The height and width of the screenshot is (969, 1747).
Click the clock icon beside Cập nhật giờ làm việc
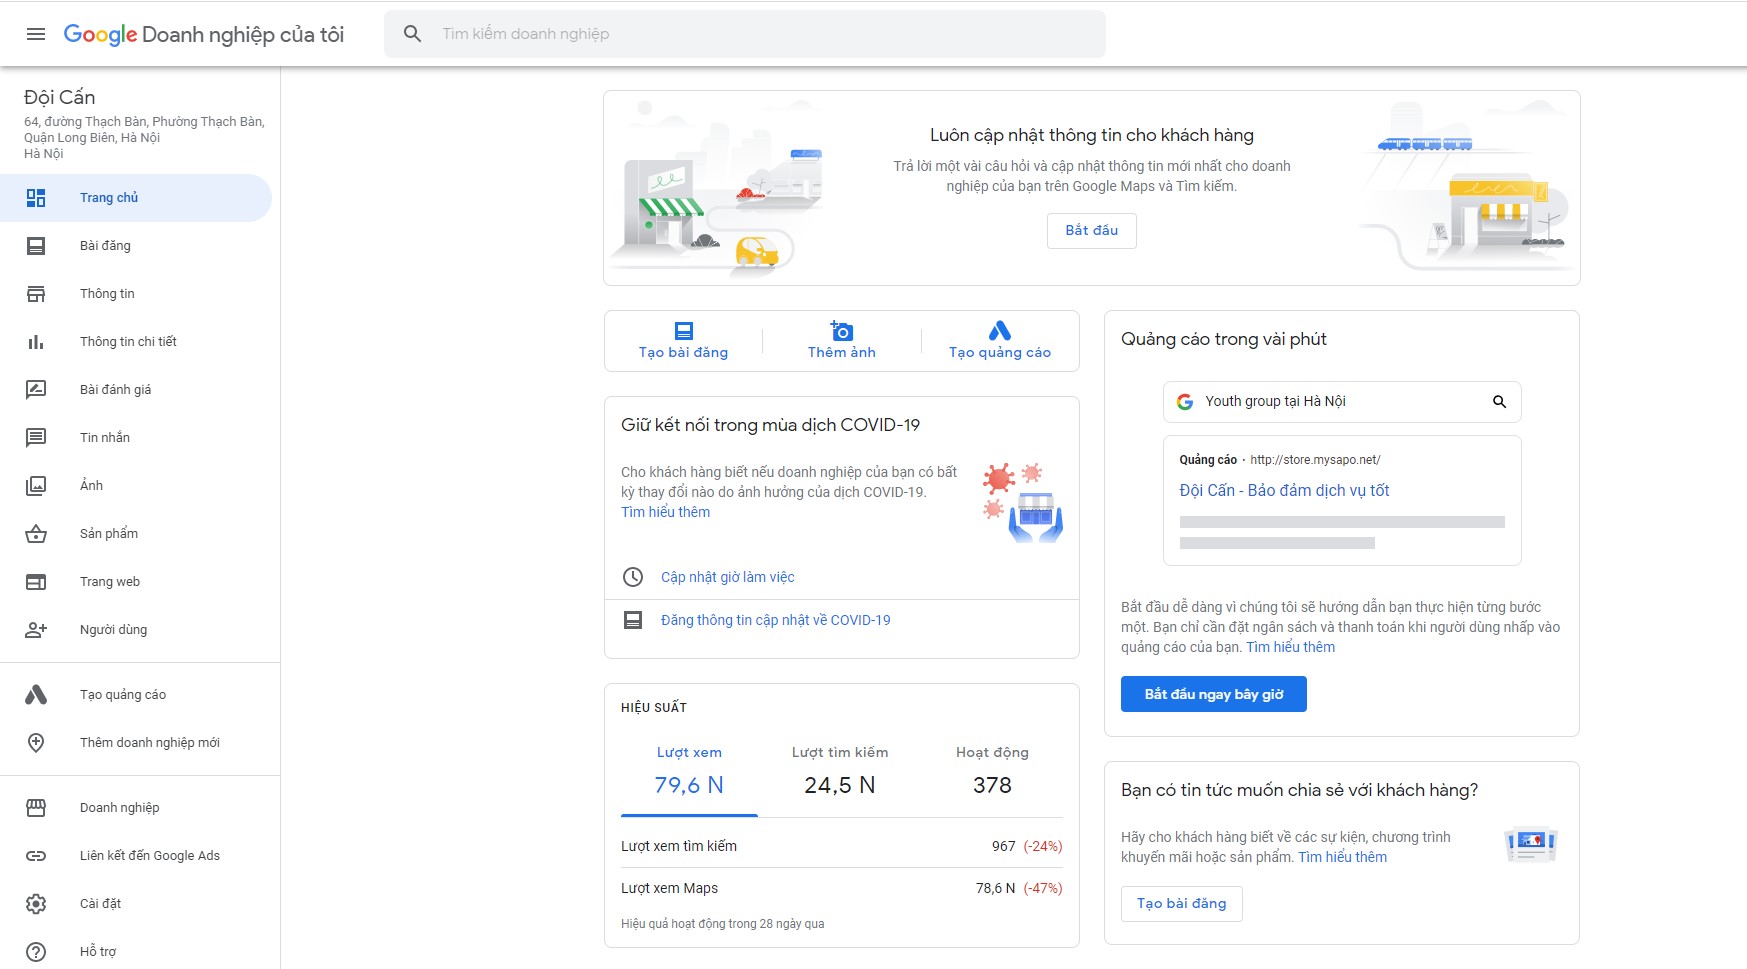[633, 577]
